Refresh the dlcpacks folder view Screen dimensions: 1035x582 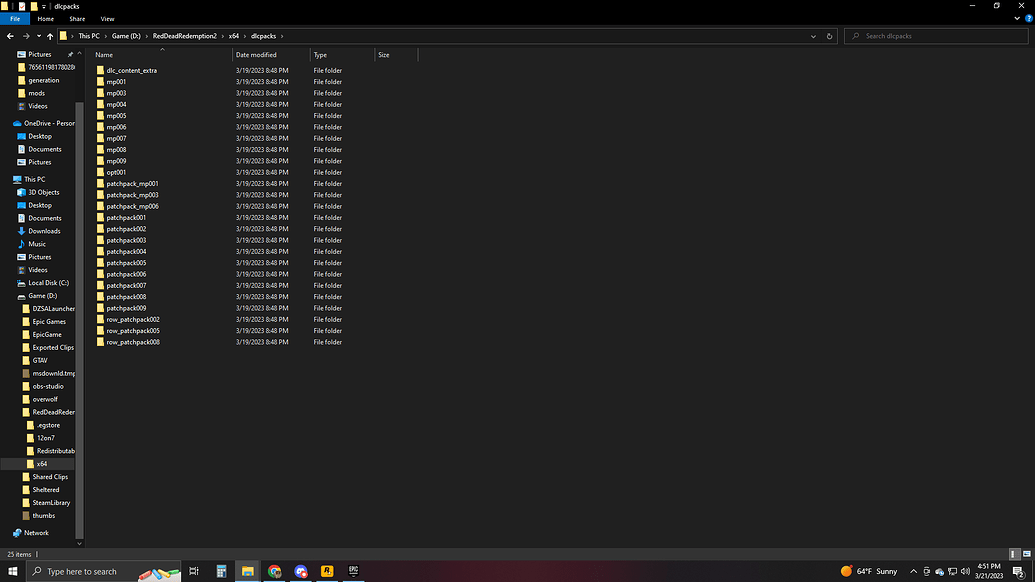point(829,36)
